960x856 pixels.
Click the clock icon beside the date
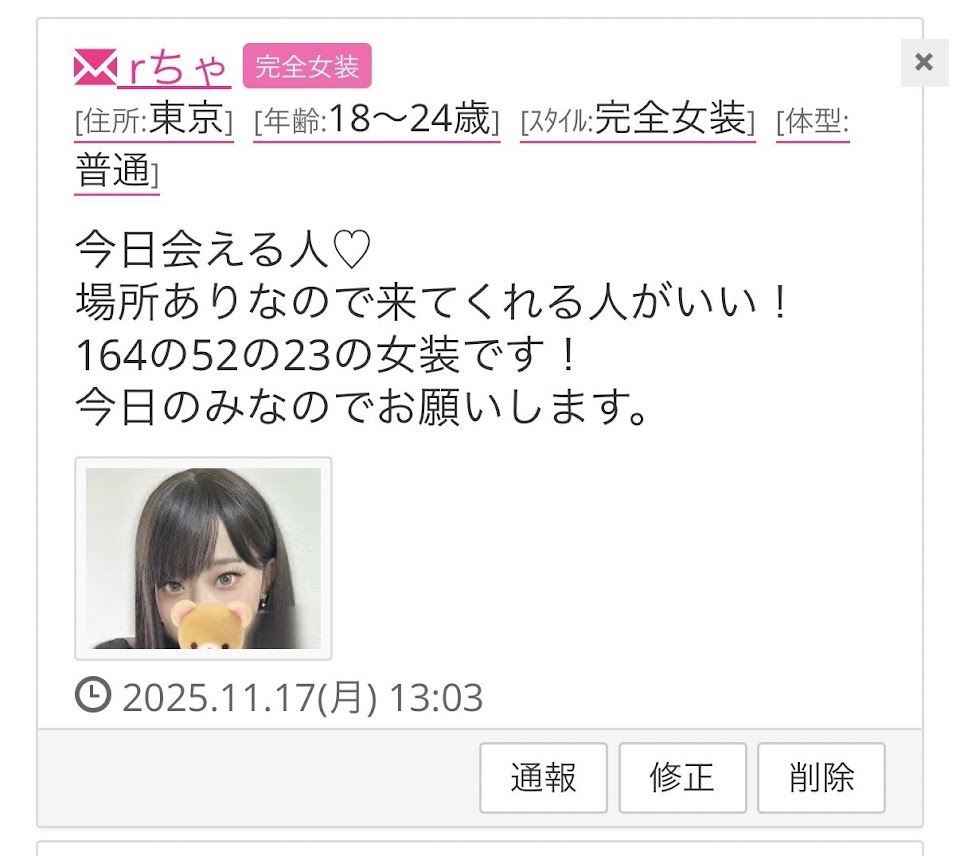[x=93, y=694]
